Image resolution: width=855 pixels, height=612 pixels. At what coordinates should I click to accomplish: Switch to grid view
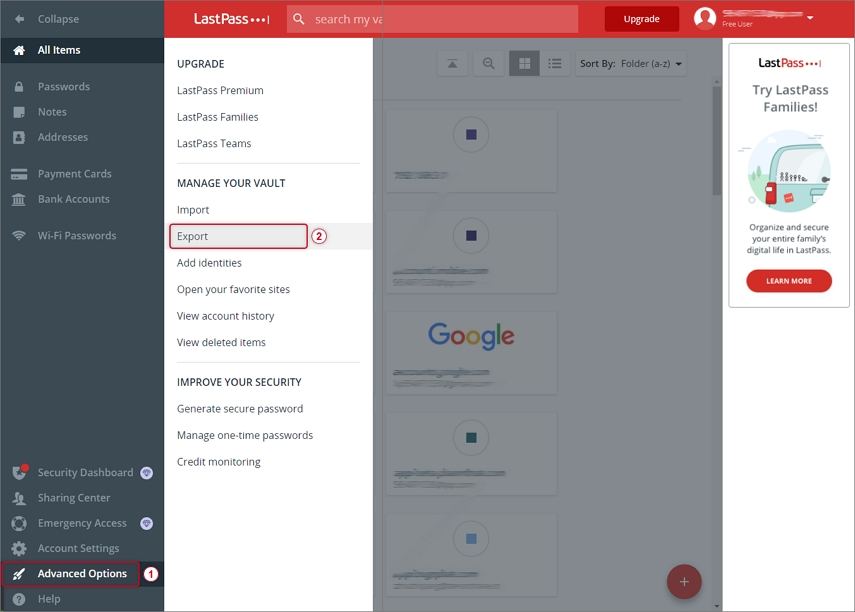click(x=525, y=64)
